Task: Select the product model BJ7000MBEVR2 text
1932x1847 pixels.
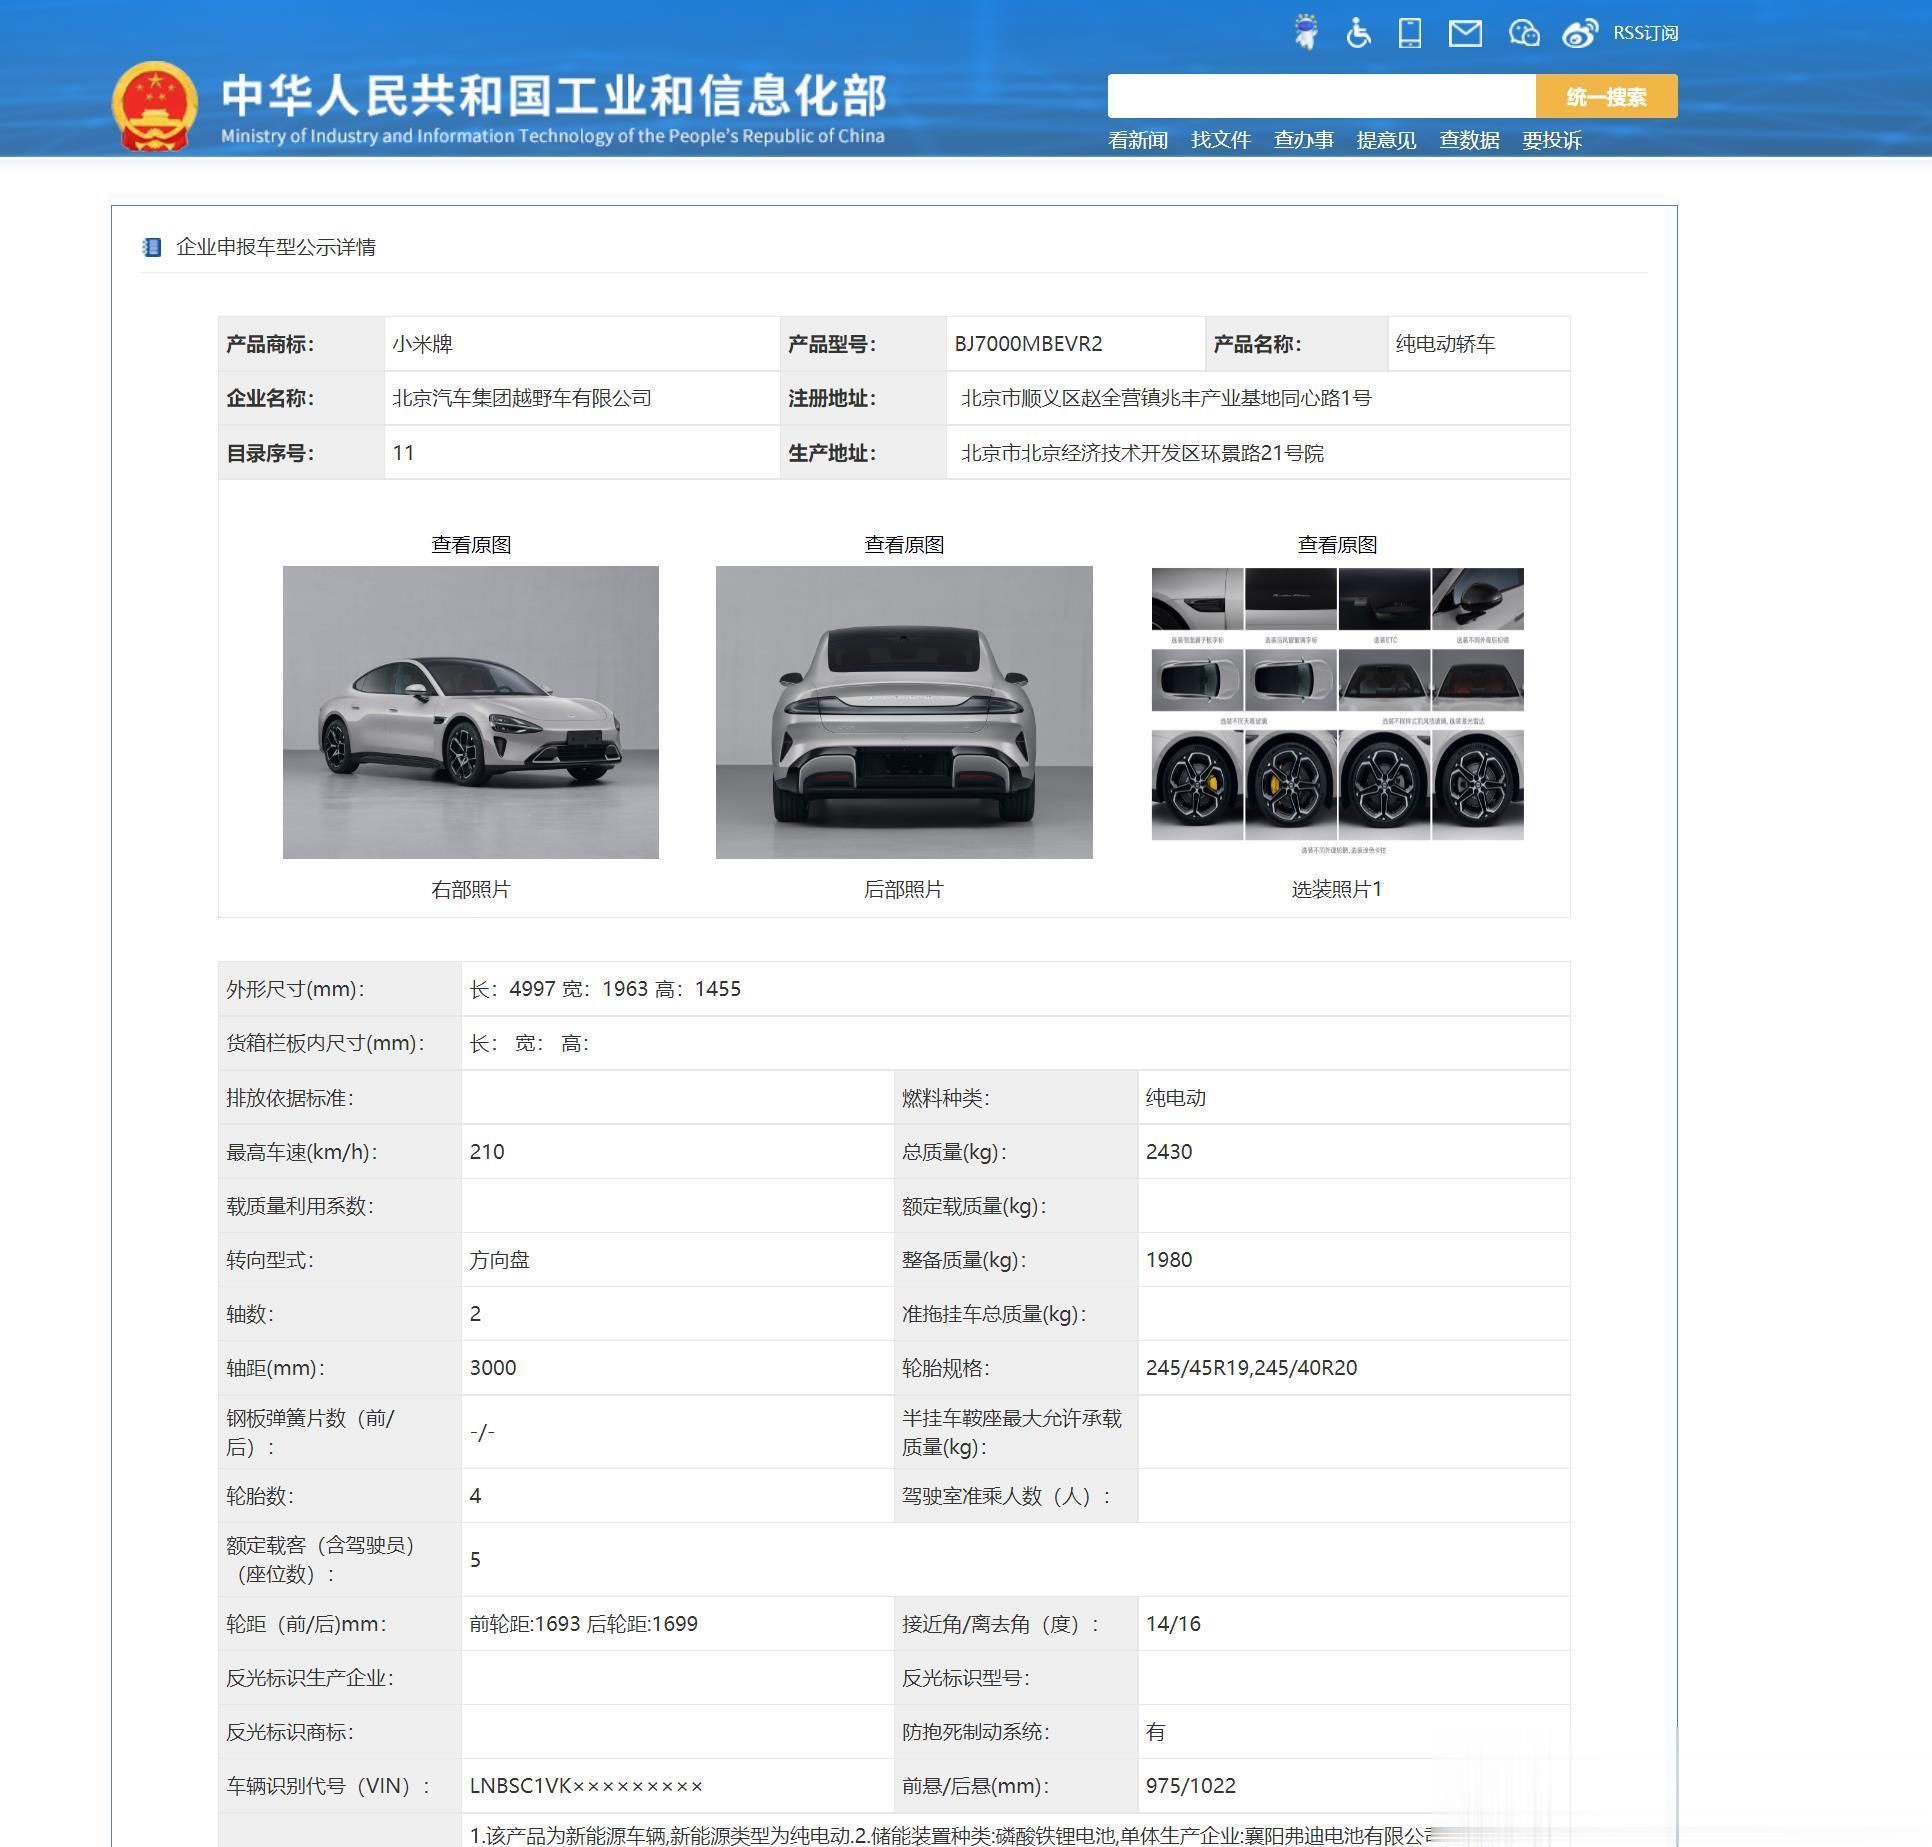Action: pos(1028,344)
